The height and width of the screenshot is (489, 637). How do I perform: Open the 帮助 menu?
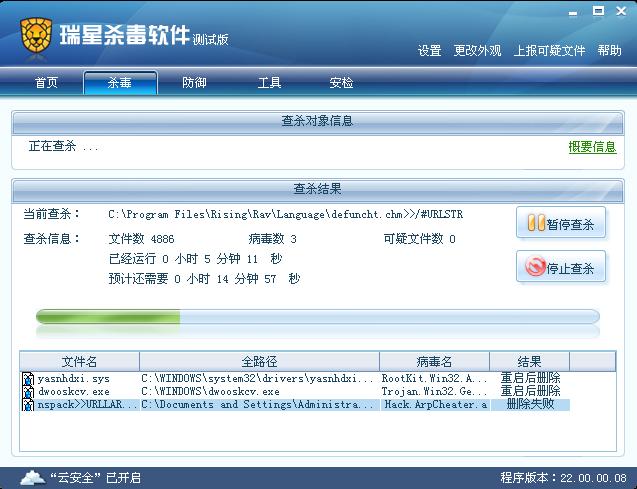pos(609,51)
